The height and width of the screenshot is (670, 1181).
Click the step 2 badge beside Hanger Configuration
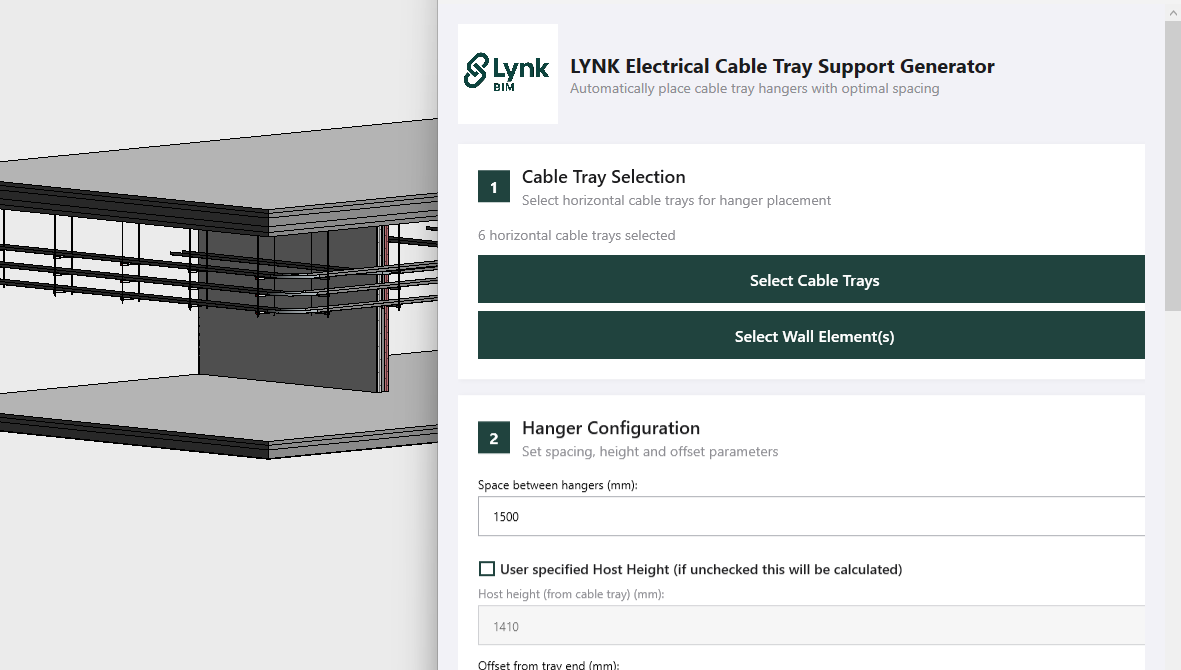pyautogui.click(x=493, y=437)
